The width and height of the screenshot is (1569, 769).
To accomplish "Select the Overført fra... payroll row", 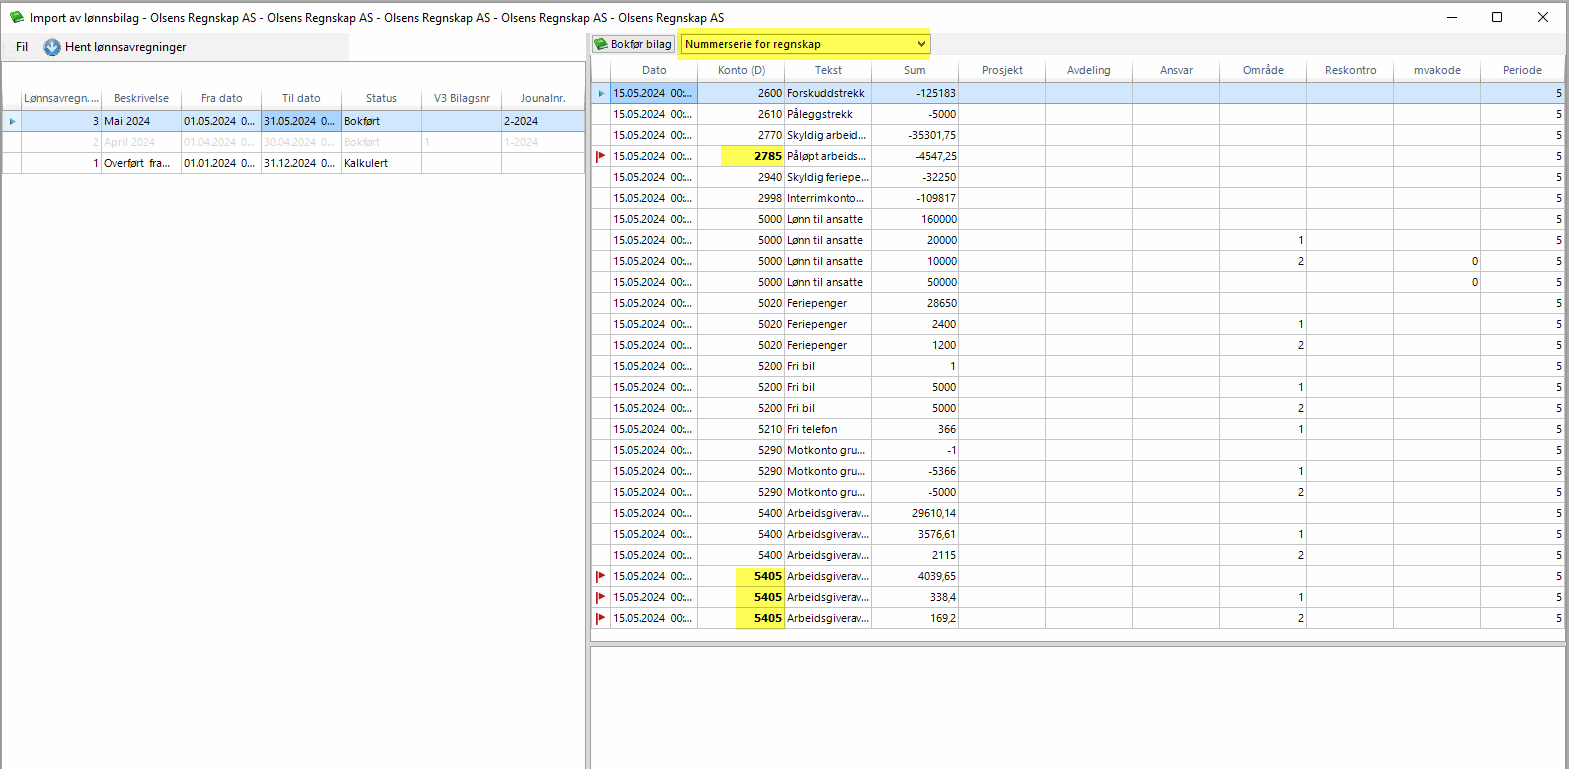I will click(x=294, y=163).
